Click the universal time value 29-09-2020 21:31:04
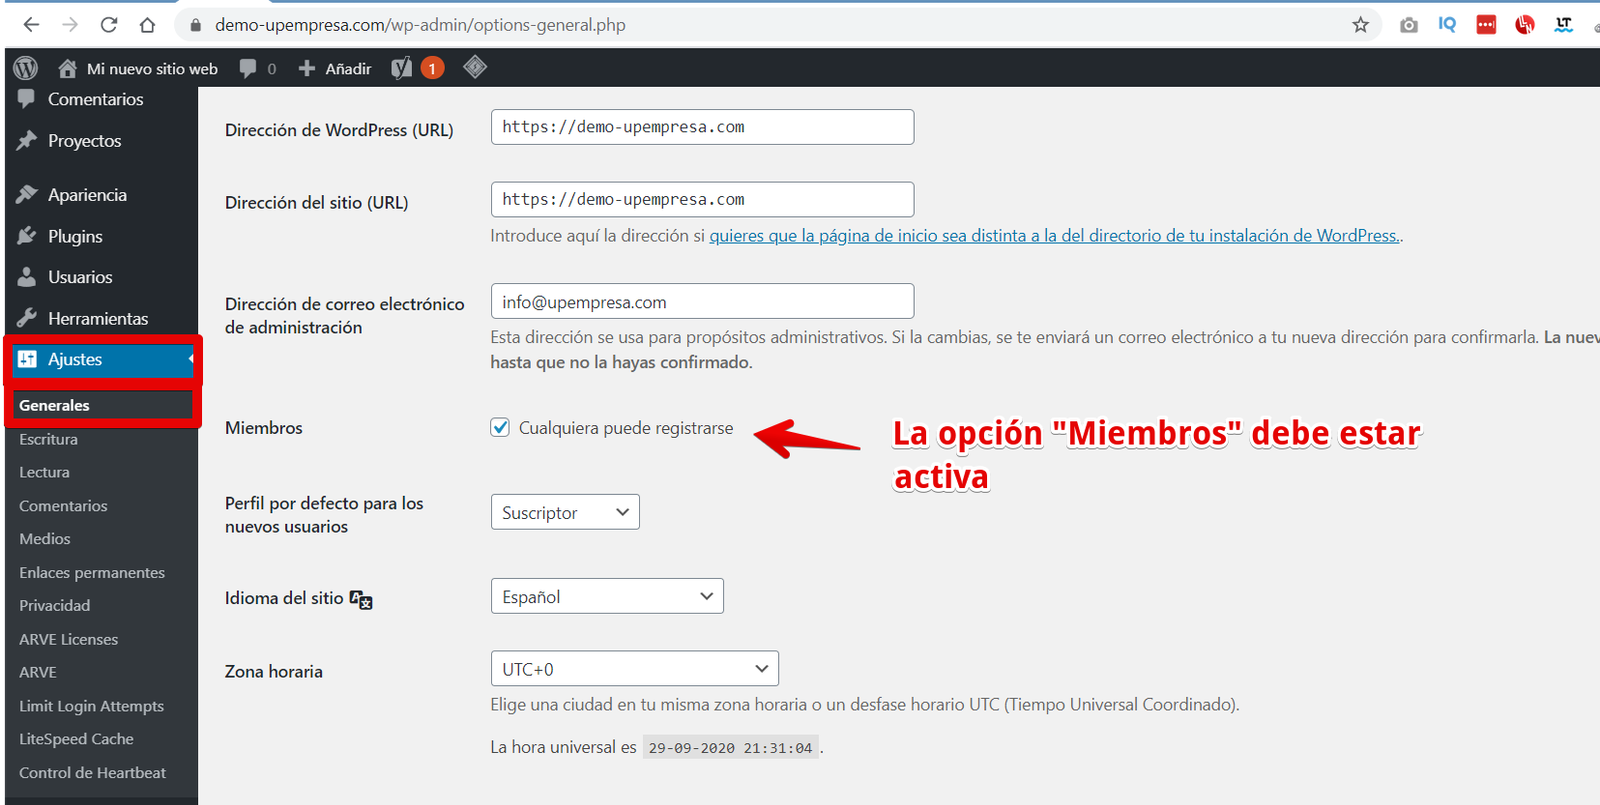The image size is (1600, 805). [731, 748]
